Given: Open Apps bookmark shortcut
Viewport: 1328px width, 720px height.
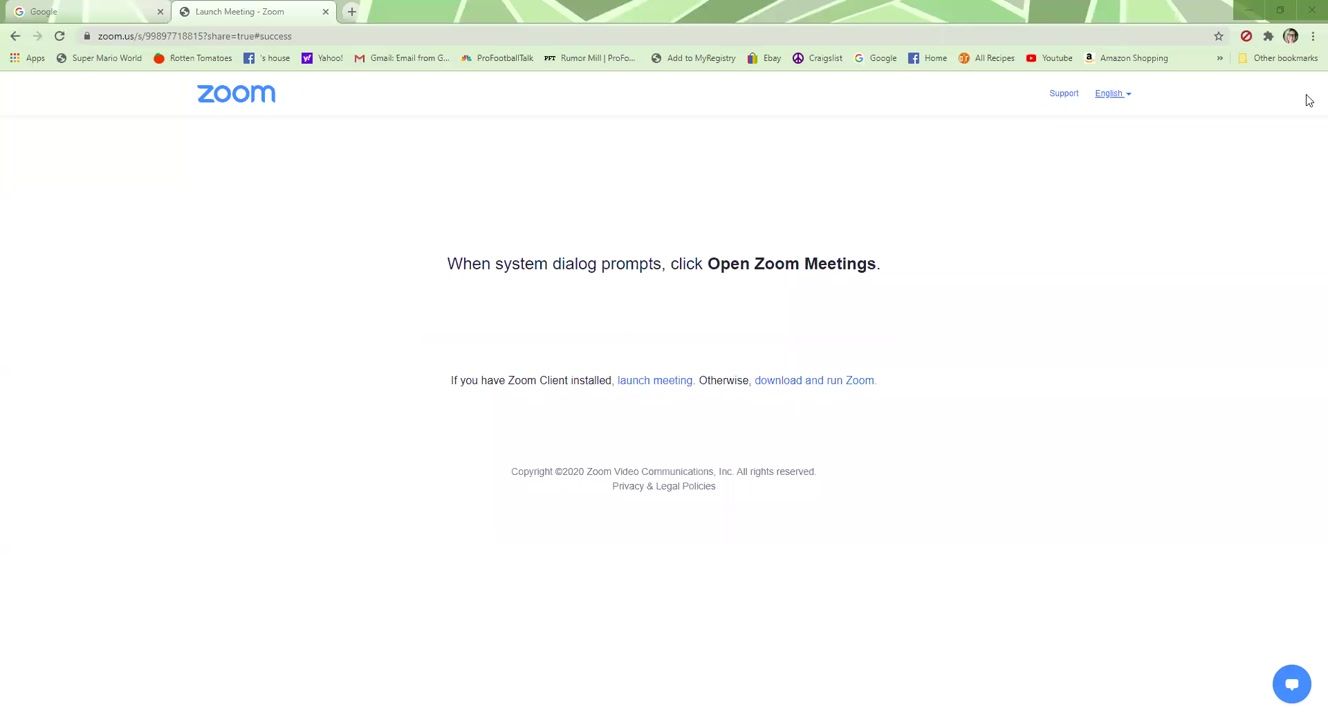Looking at the screenshot, I should [x=27, y=58].
